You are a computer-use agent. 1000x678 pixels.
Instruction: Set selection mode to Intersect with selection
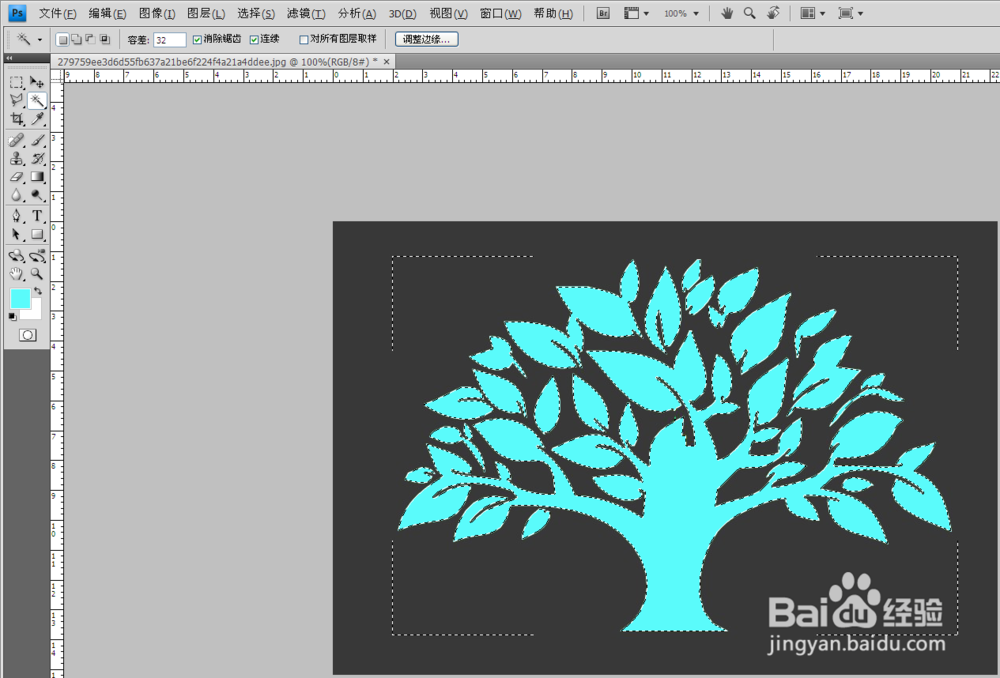pyautogui.click(x=105, y=40)
